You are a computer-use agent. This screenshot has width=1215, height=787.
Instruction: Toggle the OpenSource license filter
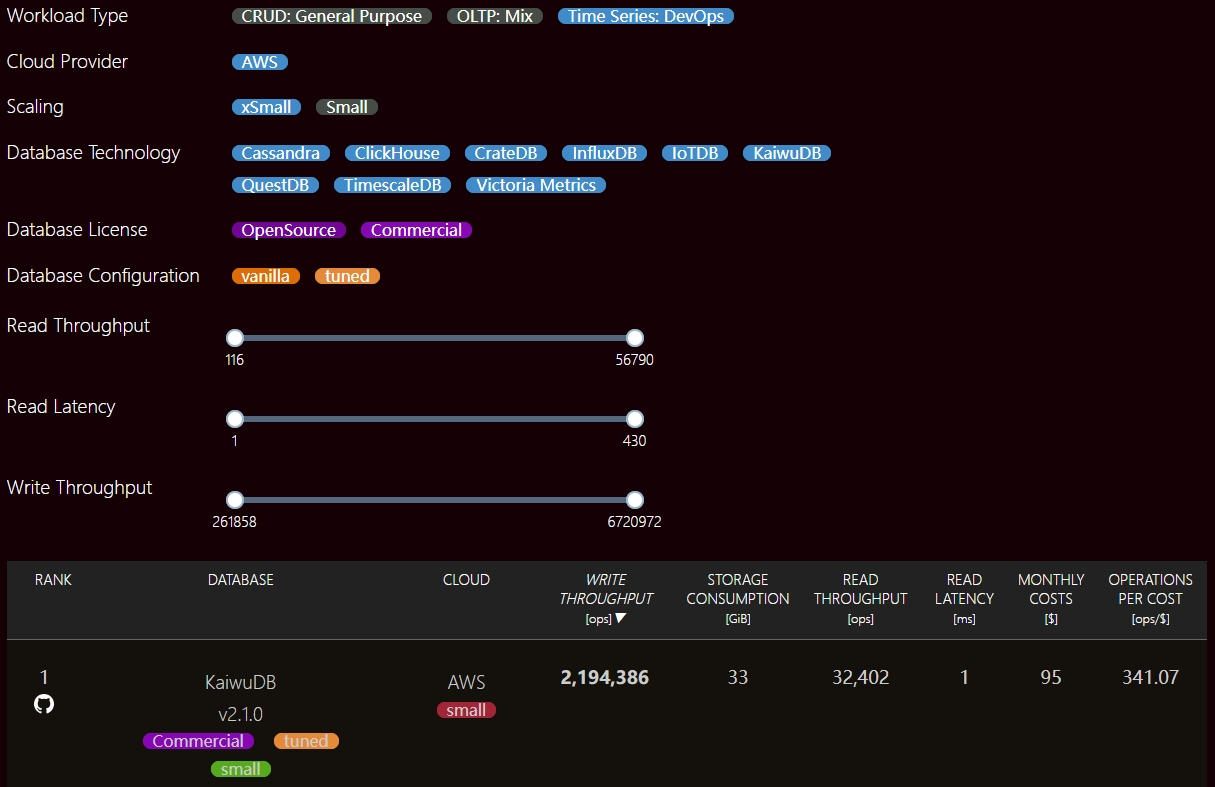[289, 230]
